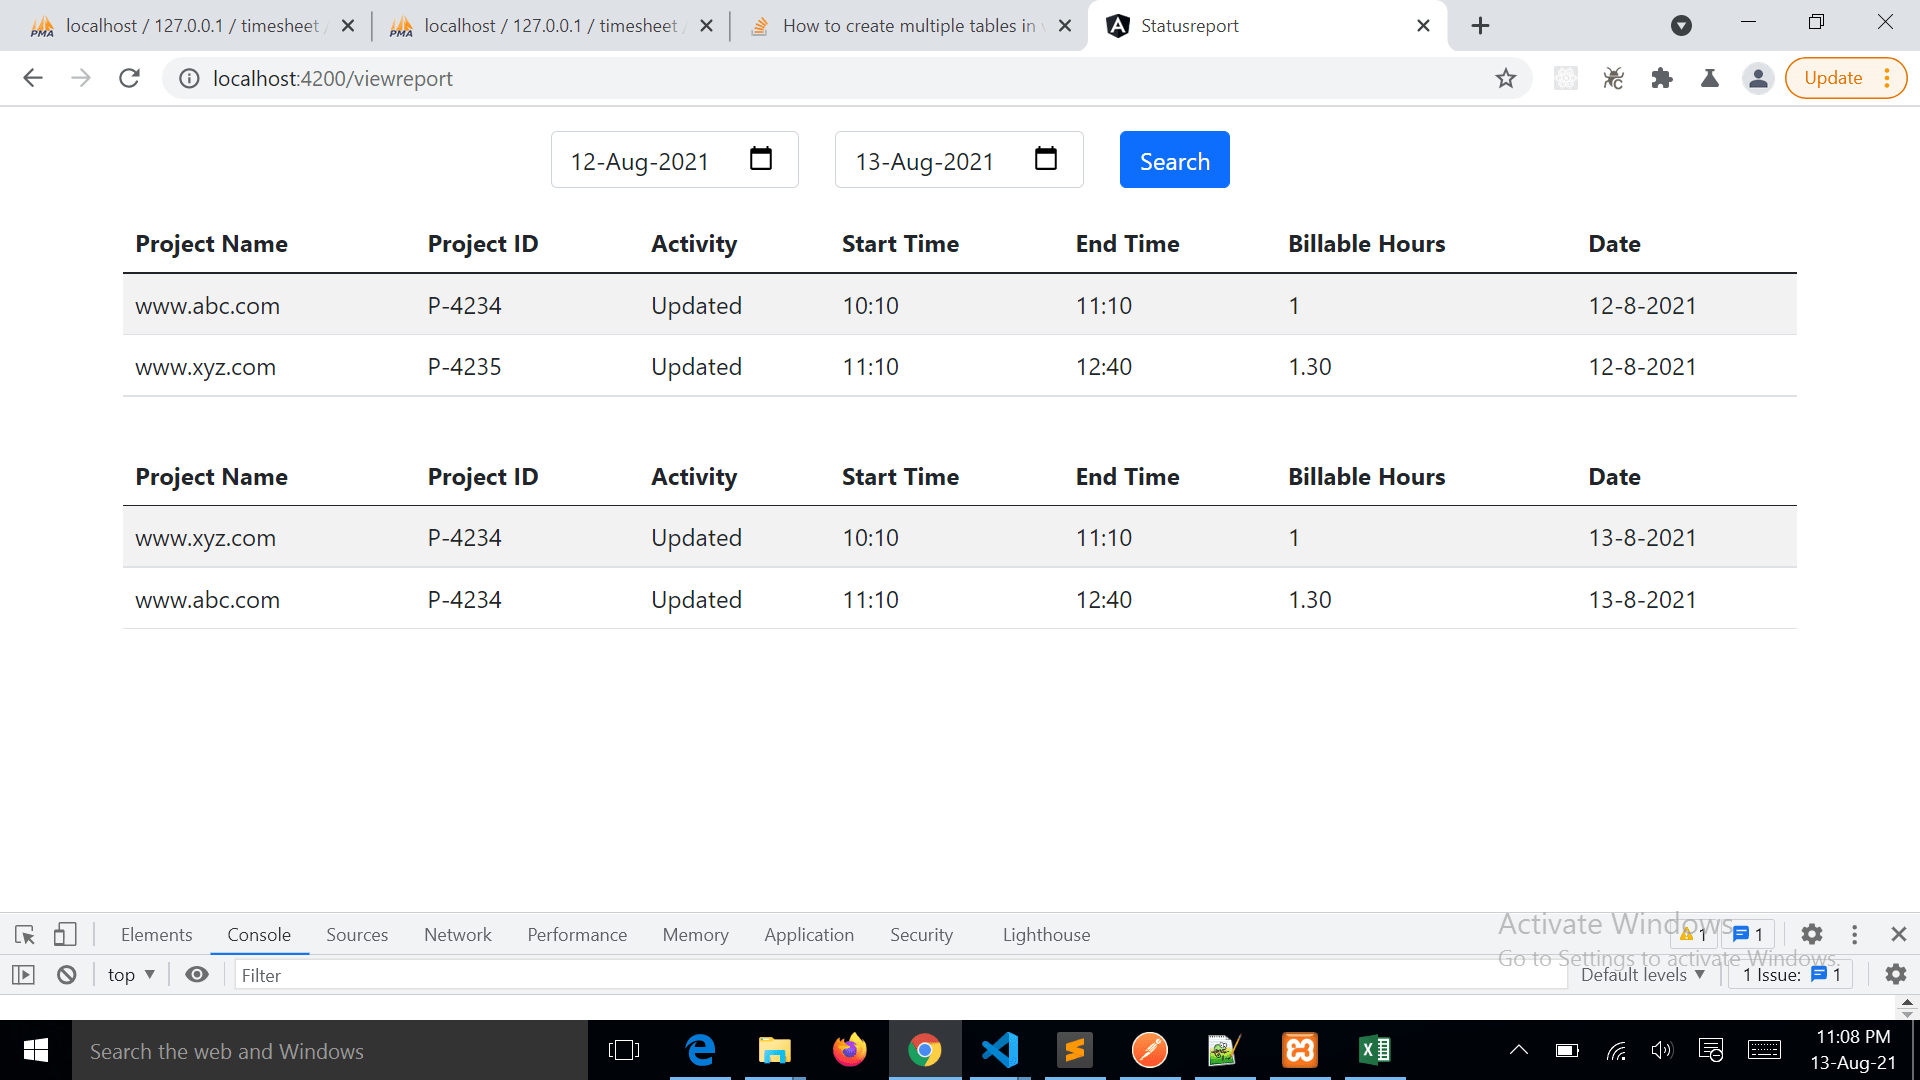Open the Extensions puzzle-piece menu
This screenshot has width=1920, height=1080.
coord(1661,78)
